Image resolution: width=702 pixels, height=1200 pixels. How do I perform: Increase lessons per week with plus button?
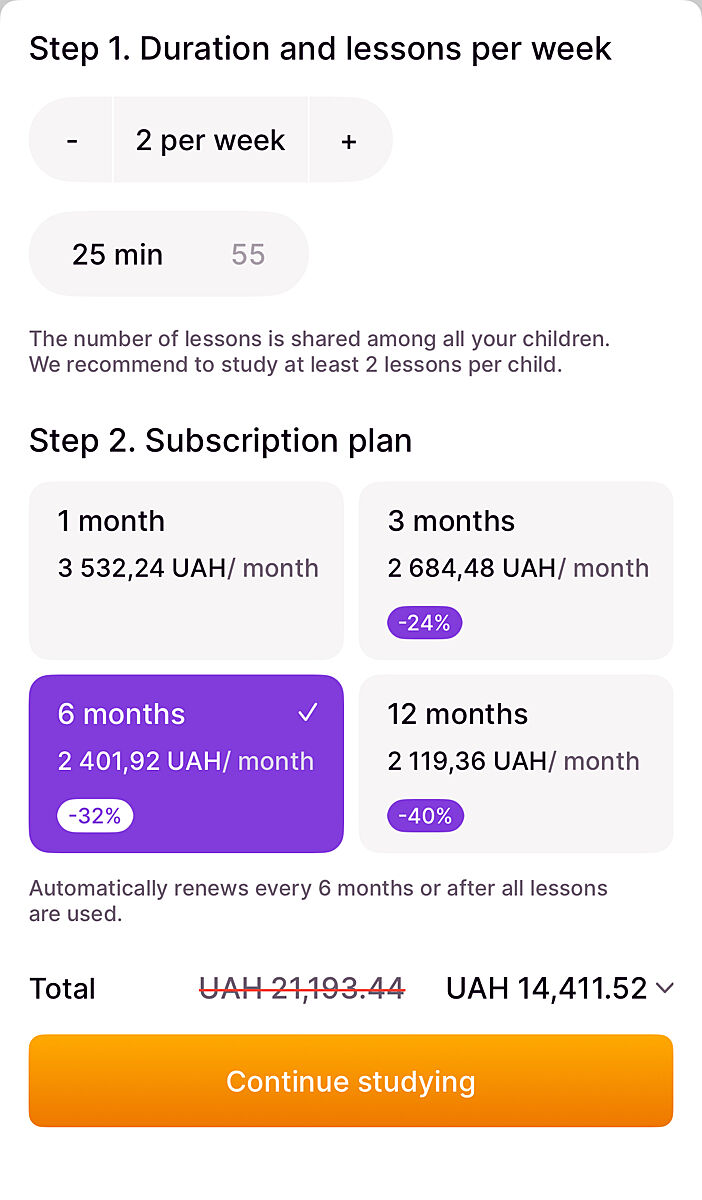349,141
